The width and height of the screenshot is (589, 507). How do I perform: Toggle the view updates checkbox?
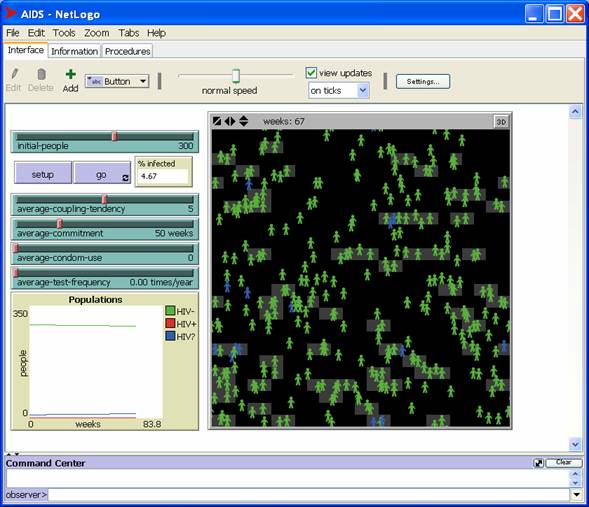311,72
